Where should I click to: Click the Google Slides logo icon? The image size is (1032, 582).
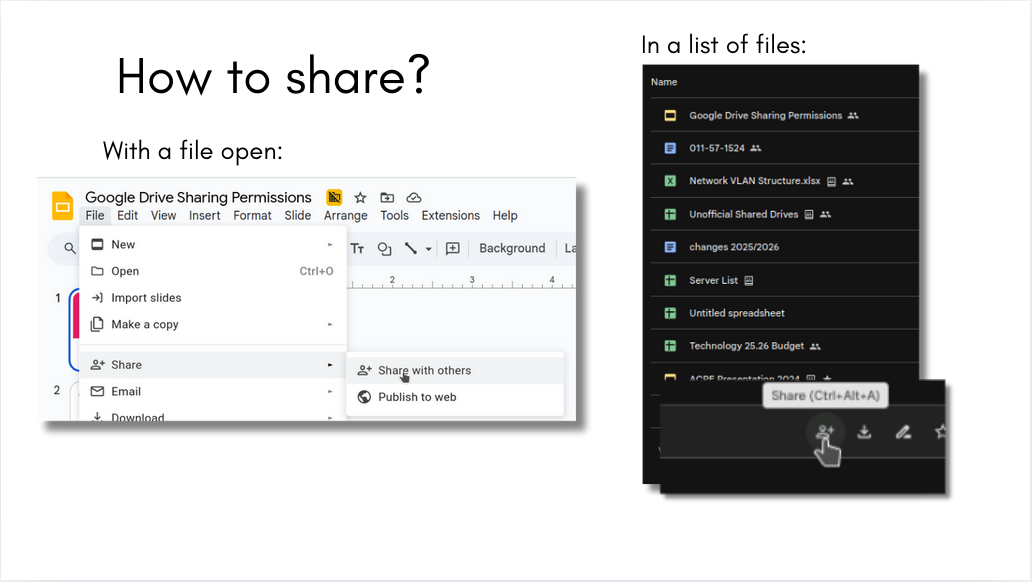click(x=63, y=206)
